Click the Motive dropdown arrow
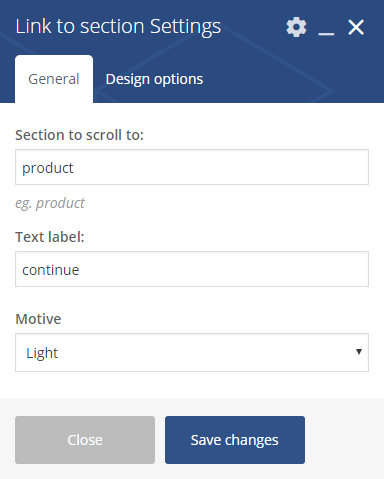Image resolution: width=384 pixels, height=479 pixels. coord(359,352)
